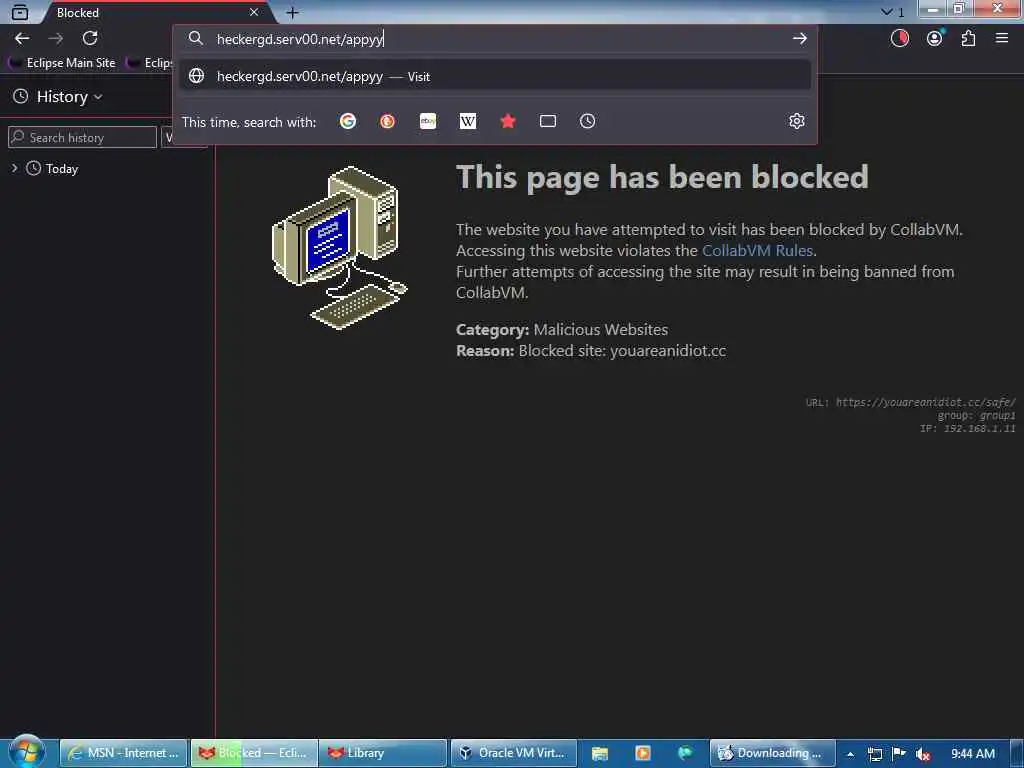
Task: Open the CollabVM Rules link
Action: [x=757, y=251]
